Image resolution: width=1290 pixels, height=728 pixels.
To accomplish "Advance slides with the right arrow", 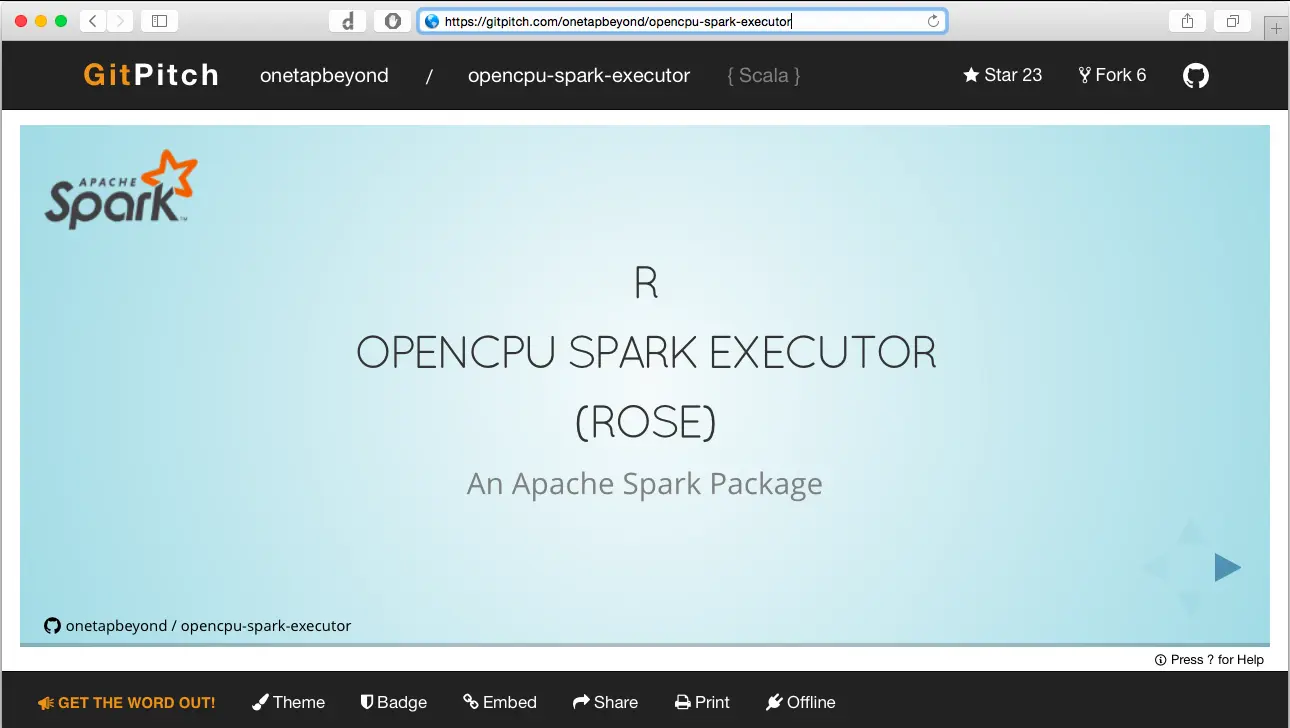I will pos(1227,567).
